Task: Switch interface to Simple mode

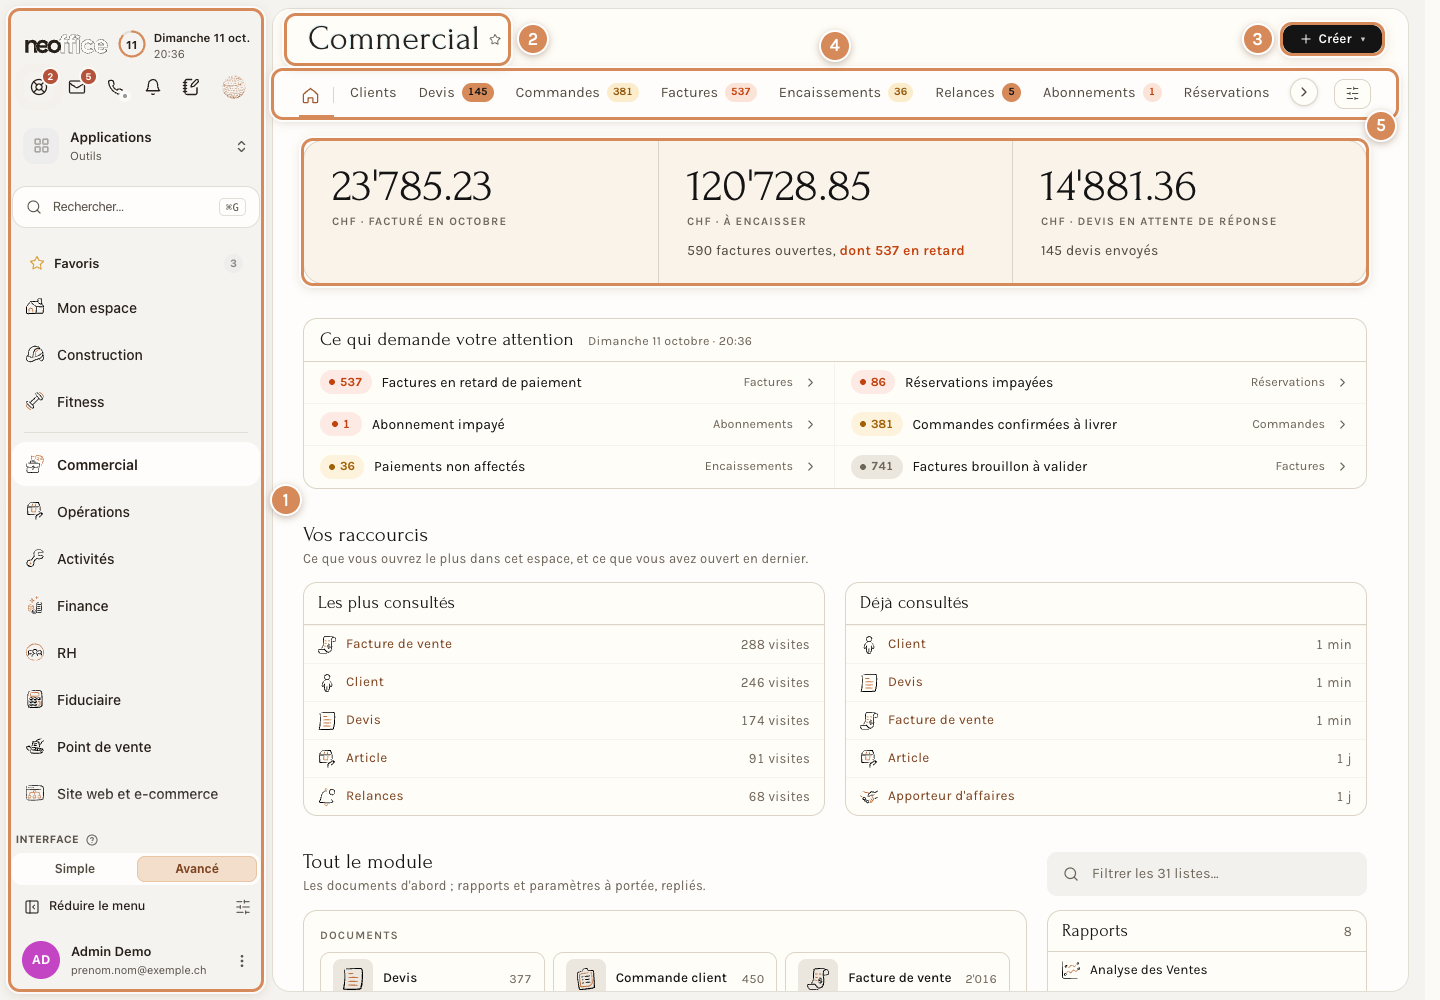Action: pos(75,869)
